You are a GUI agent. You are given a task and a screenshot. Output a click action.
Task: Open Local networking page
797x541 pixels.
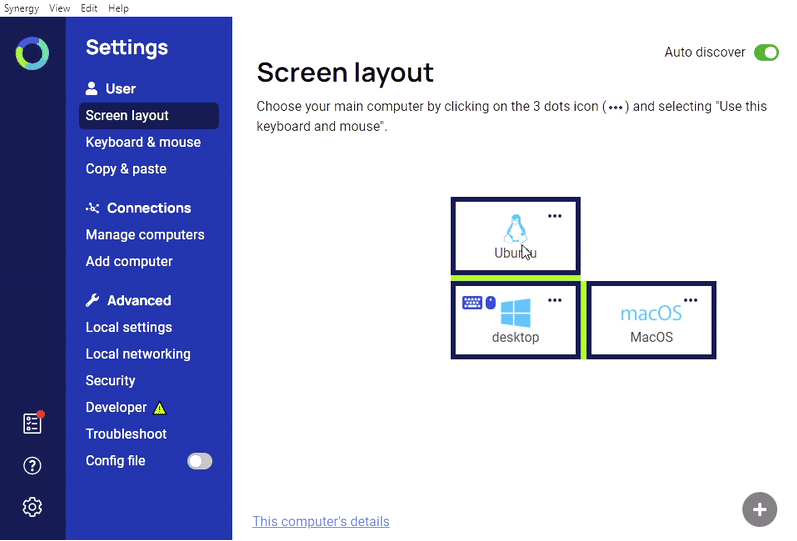tap(138, 354)
